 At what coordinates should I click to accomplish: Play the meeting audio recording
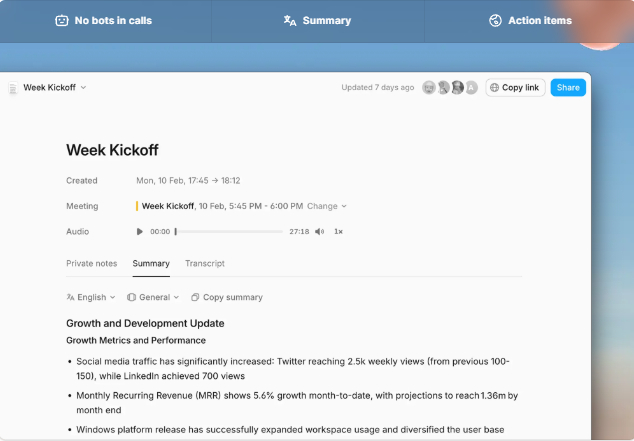[x=140, y=231]
